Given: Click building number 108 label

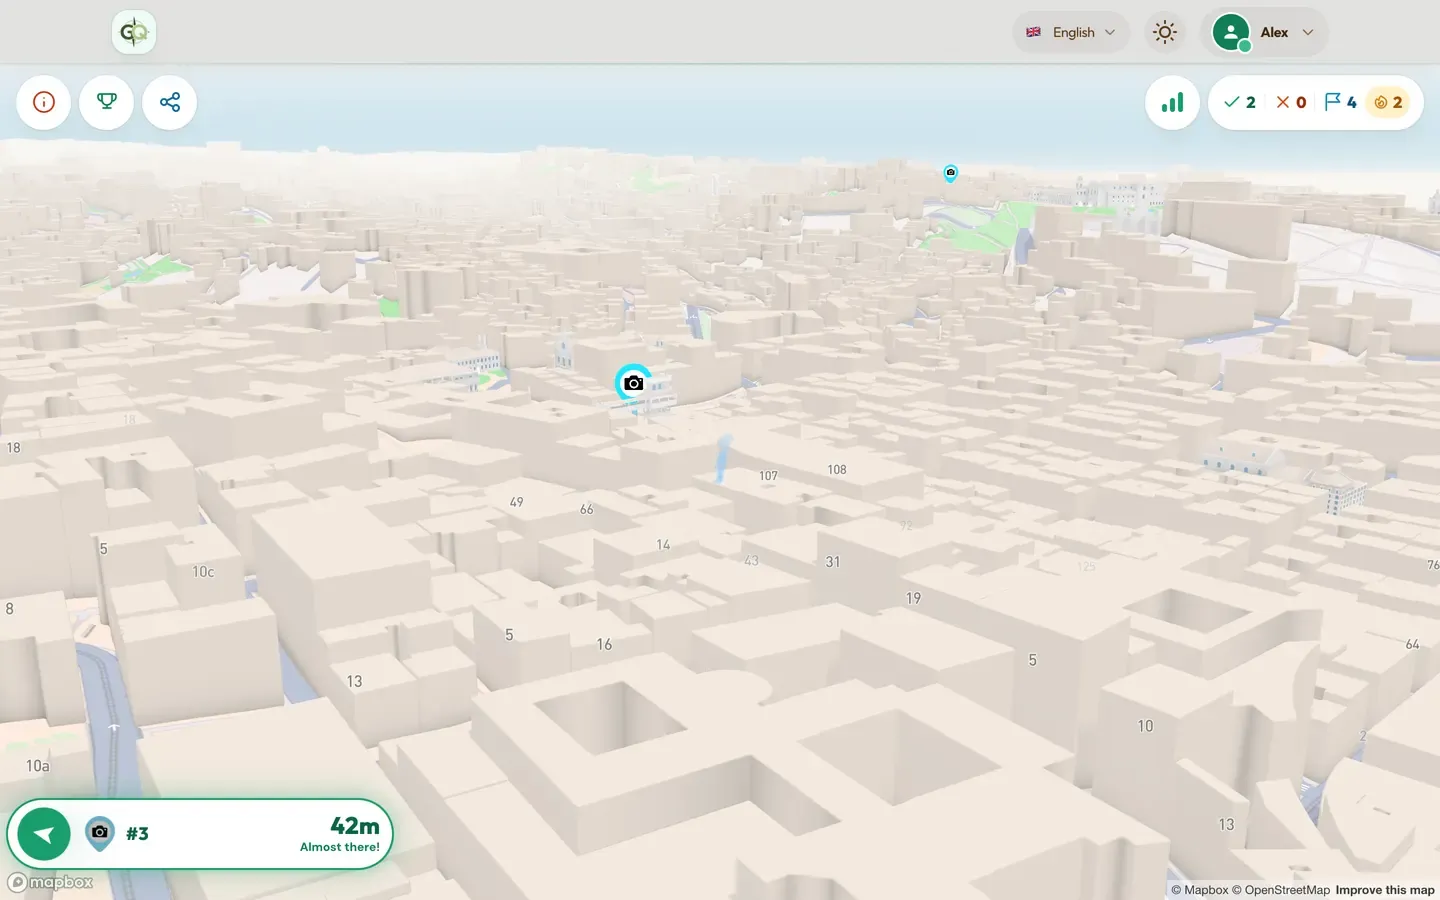Looking at the screenshot, I should [x=837, y=470].
